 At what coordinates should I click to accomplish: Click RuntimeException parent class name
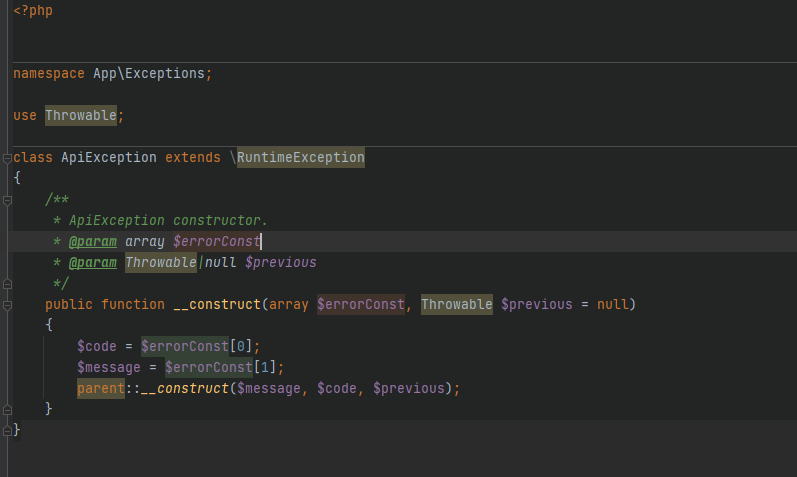tap(300, 158)
